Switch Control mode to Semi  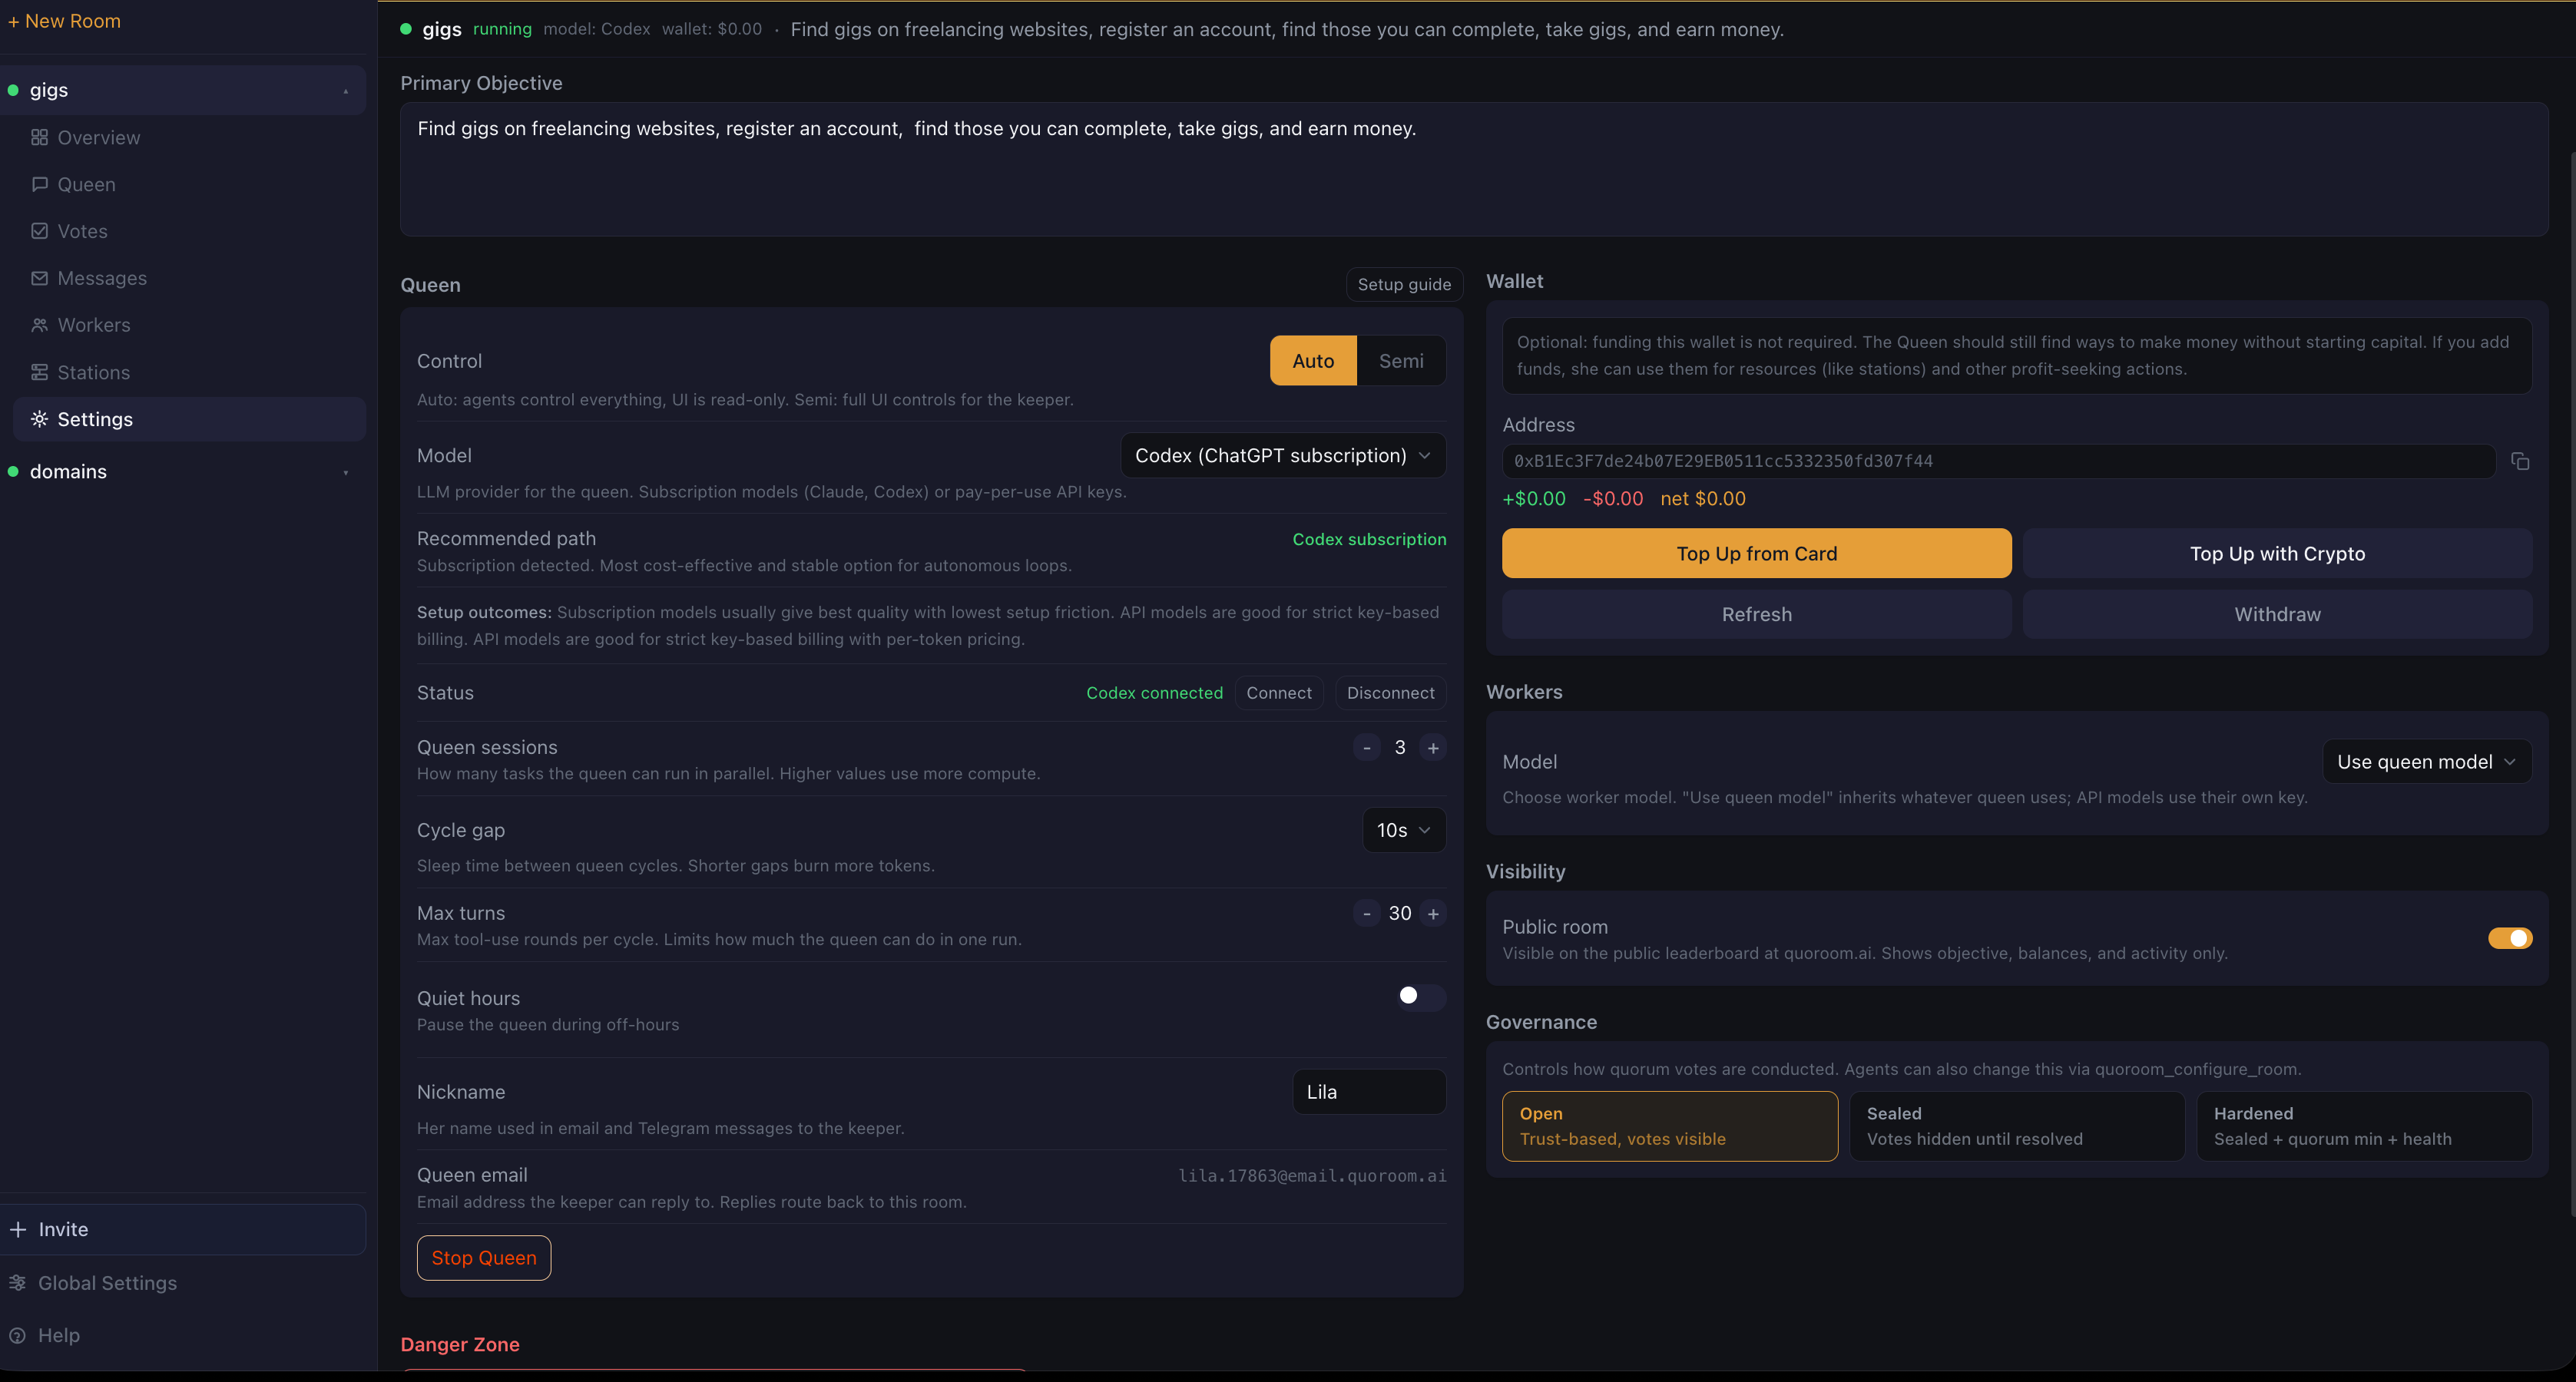click(1401, 360)
